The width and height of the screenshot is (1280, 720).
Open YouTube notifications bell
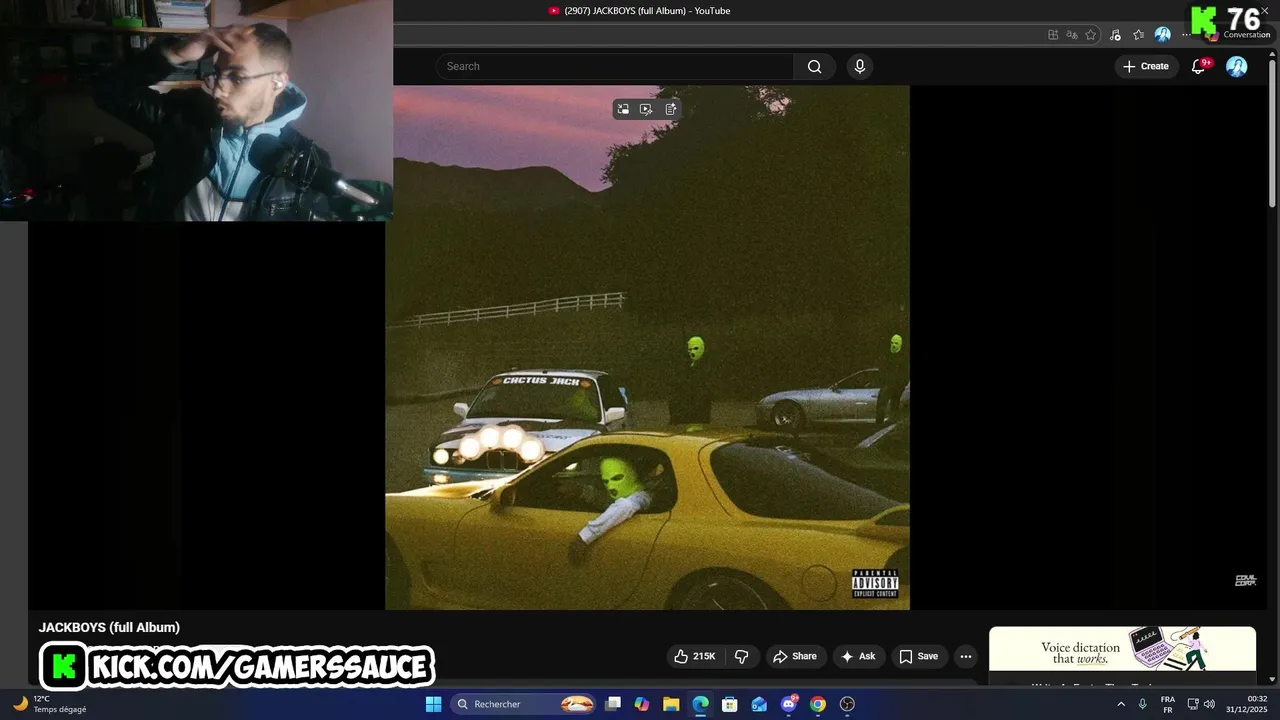tap(1199, 66)
